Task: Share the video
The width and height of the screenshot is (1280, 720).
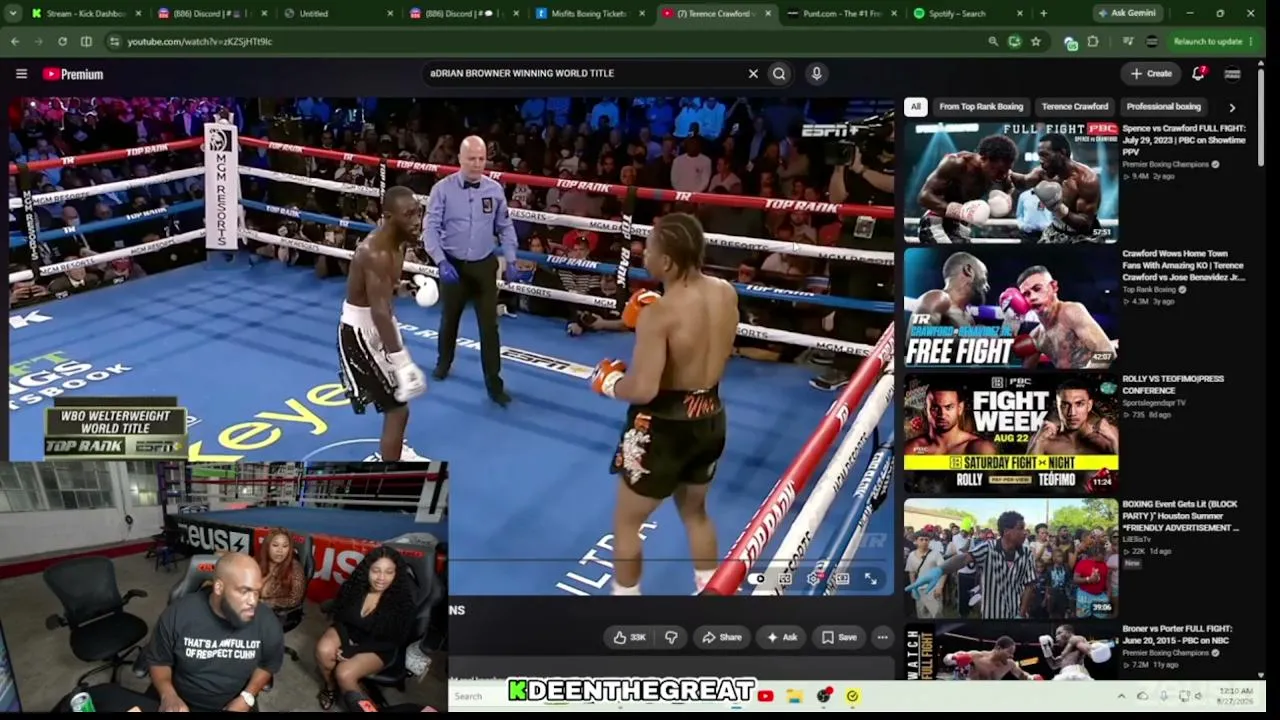Action: tap(722, 637)
